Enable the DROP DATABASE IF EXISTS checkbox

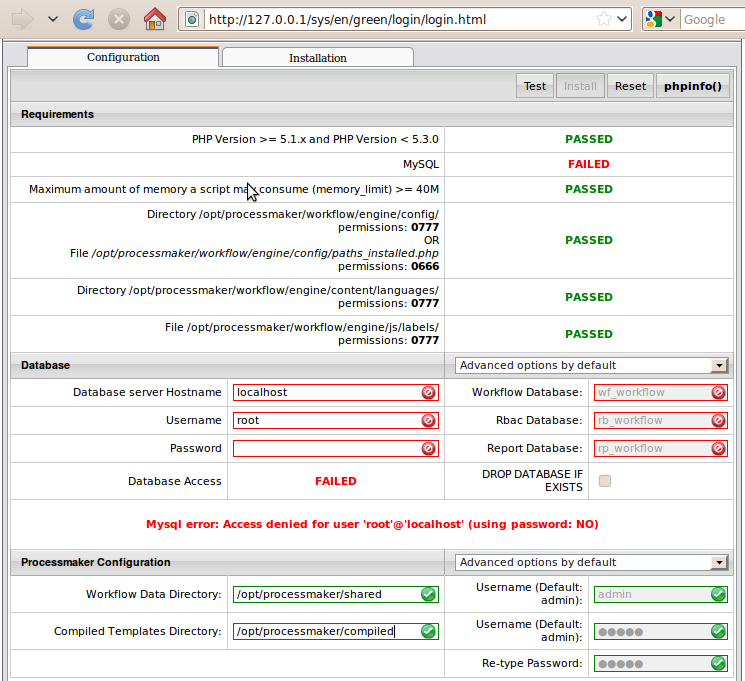(604, 481)
